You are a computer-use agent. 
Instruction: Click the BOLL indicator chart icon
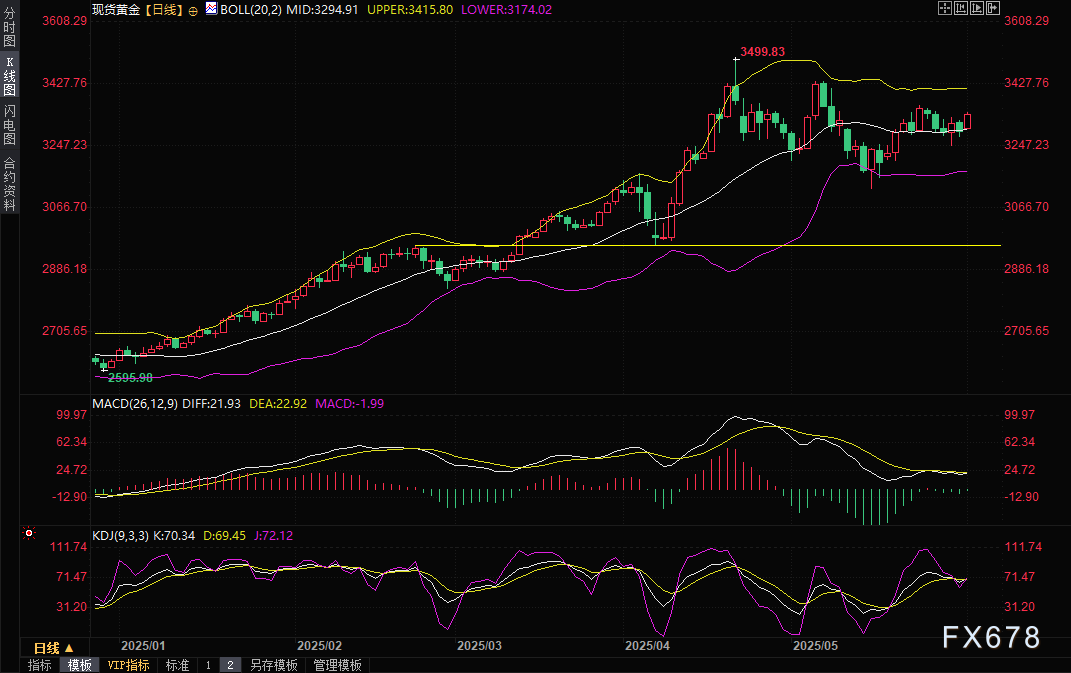[x=210, y=8]
